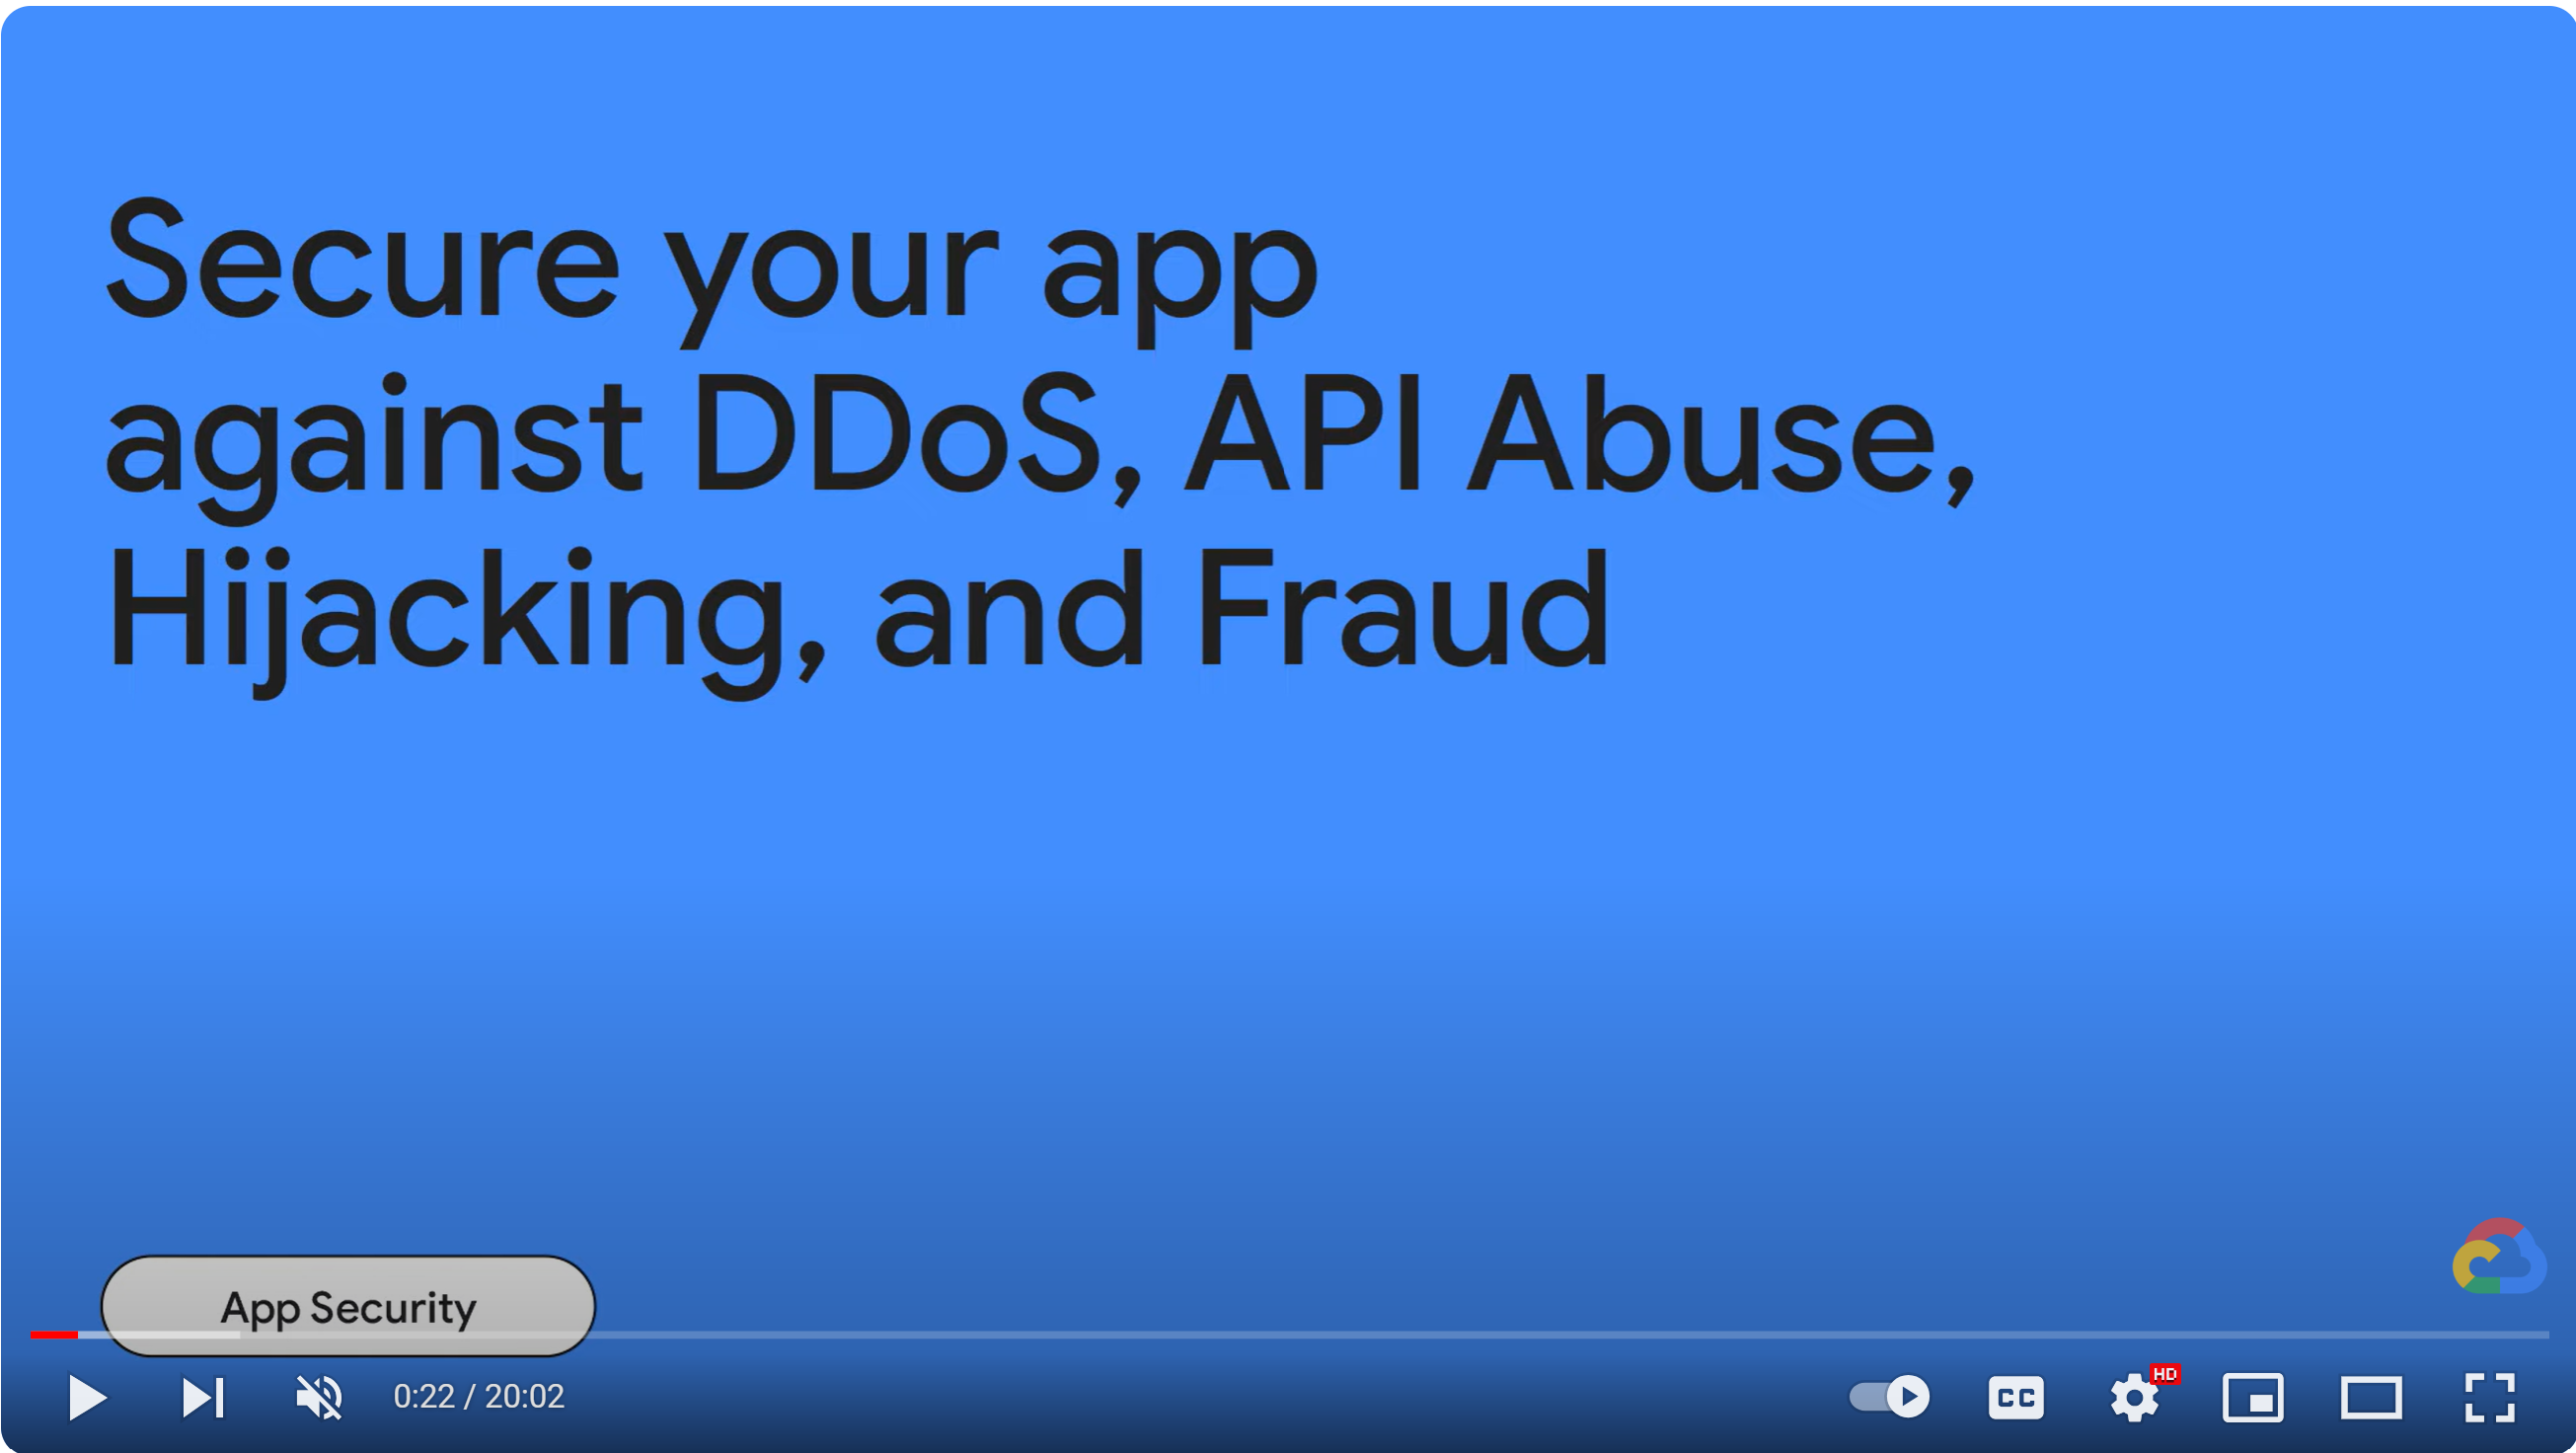Disable subtitles via CC button
This screenshot has width=2576, height=1453.
click(2017, 1397)
